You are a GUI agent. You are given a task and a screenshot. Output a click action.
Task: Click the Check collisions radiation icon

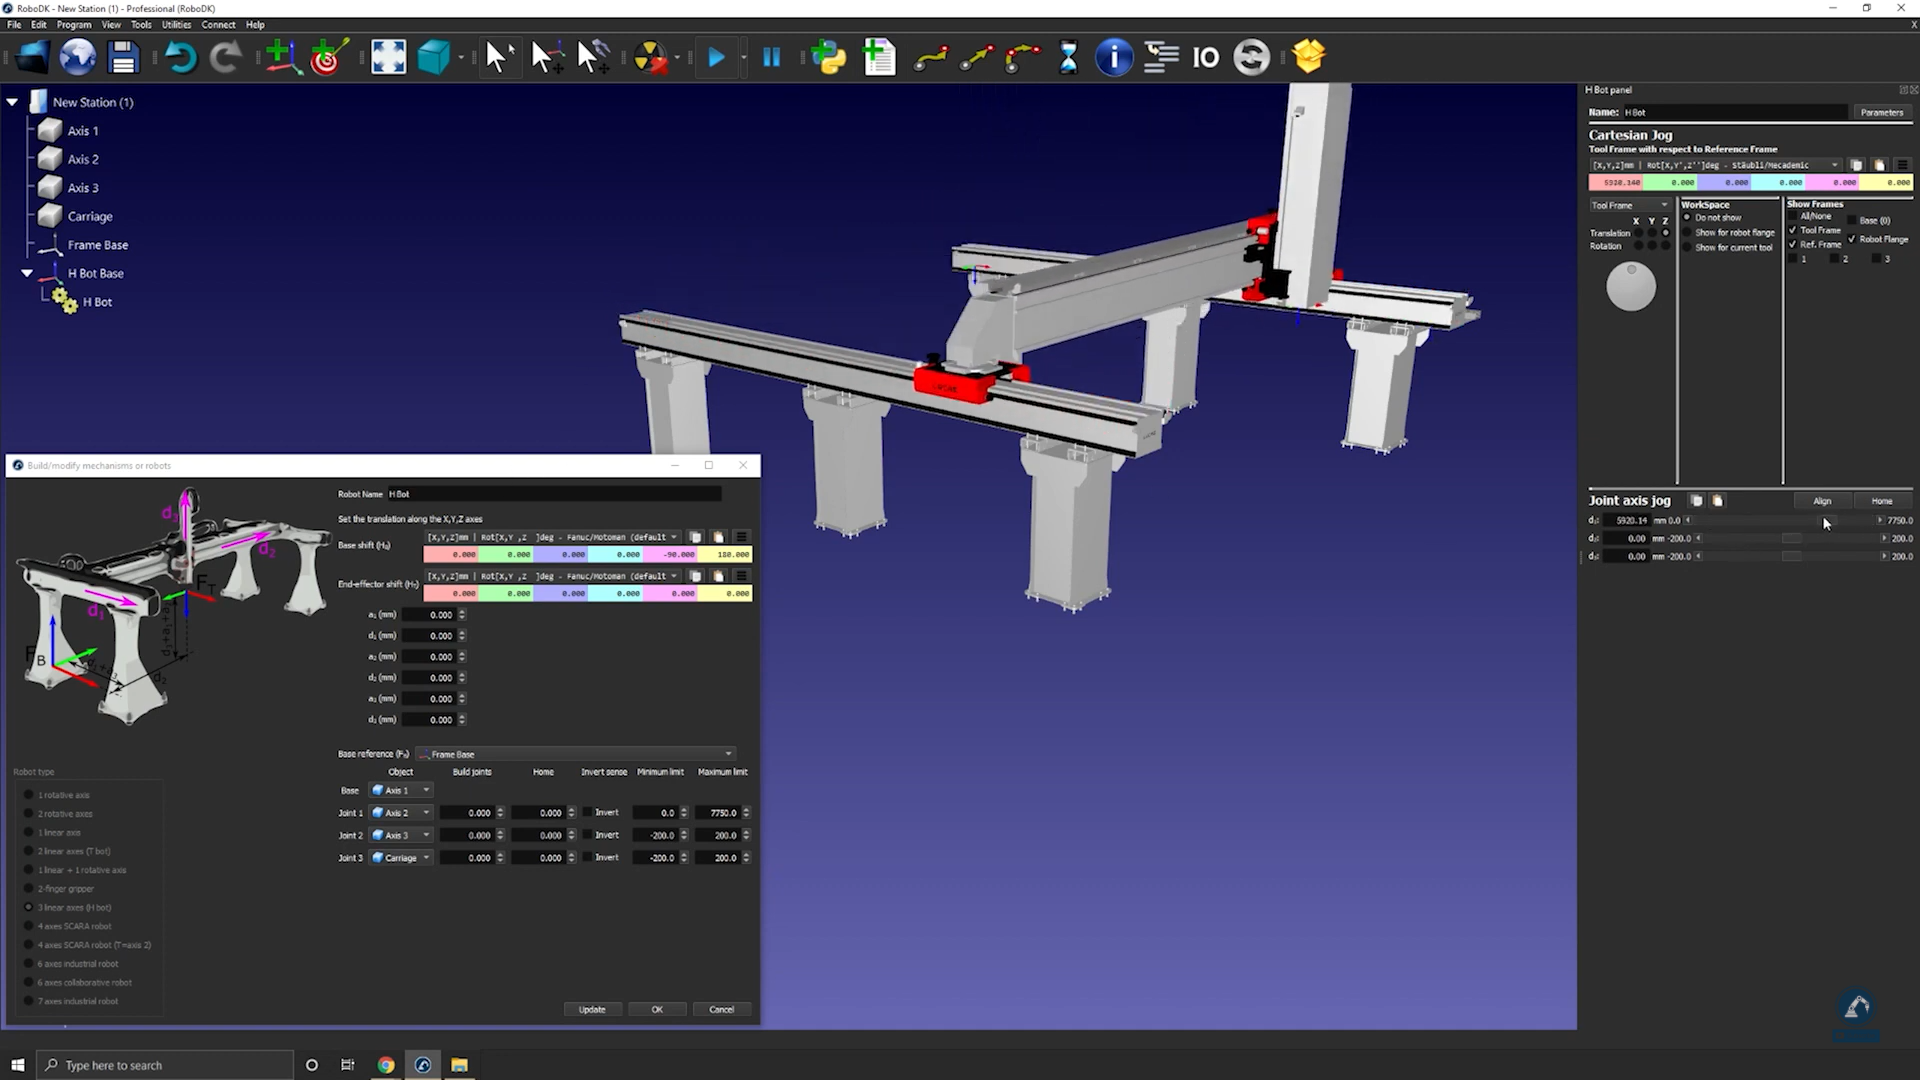click(650, 58)
